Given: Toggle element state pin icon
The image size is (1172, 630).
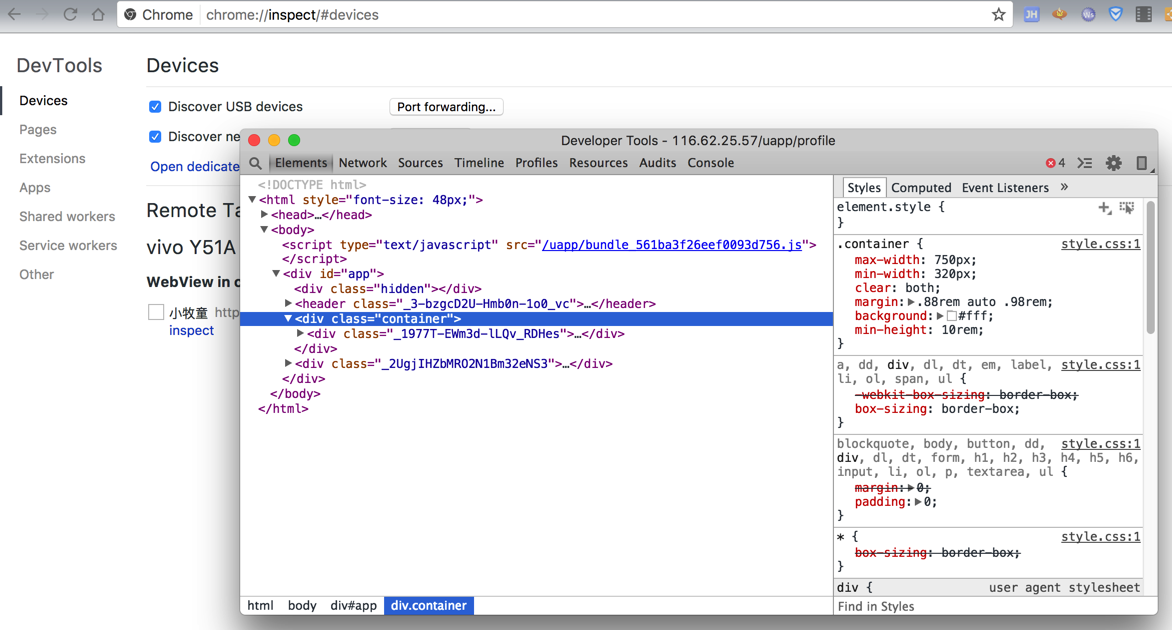Looking at the screenshot, I should point(1127,208).
